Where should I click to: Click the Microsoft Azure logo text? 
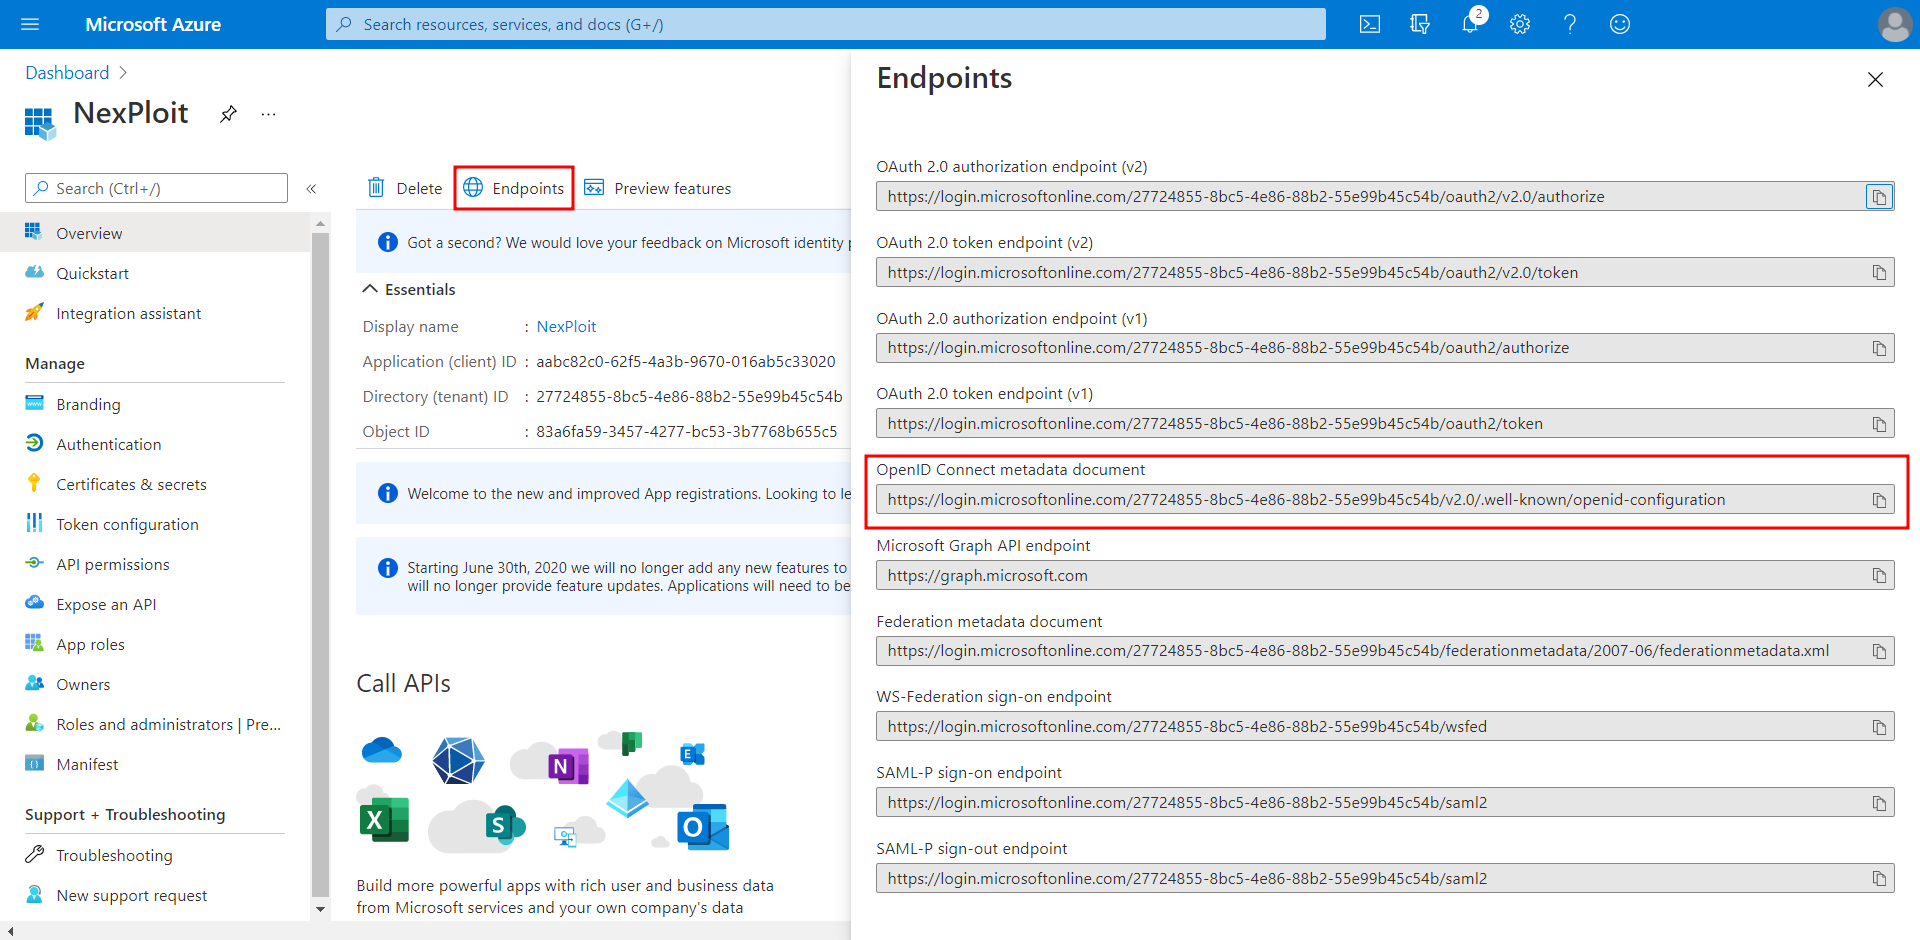153,24
